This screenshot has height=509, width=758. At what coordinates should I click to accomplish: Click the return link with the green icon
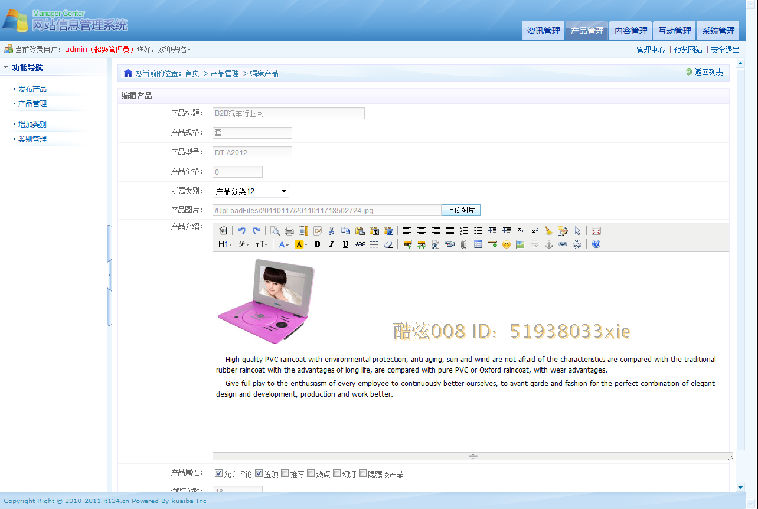[705, 72]
